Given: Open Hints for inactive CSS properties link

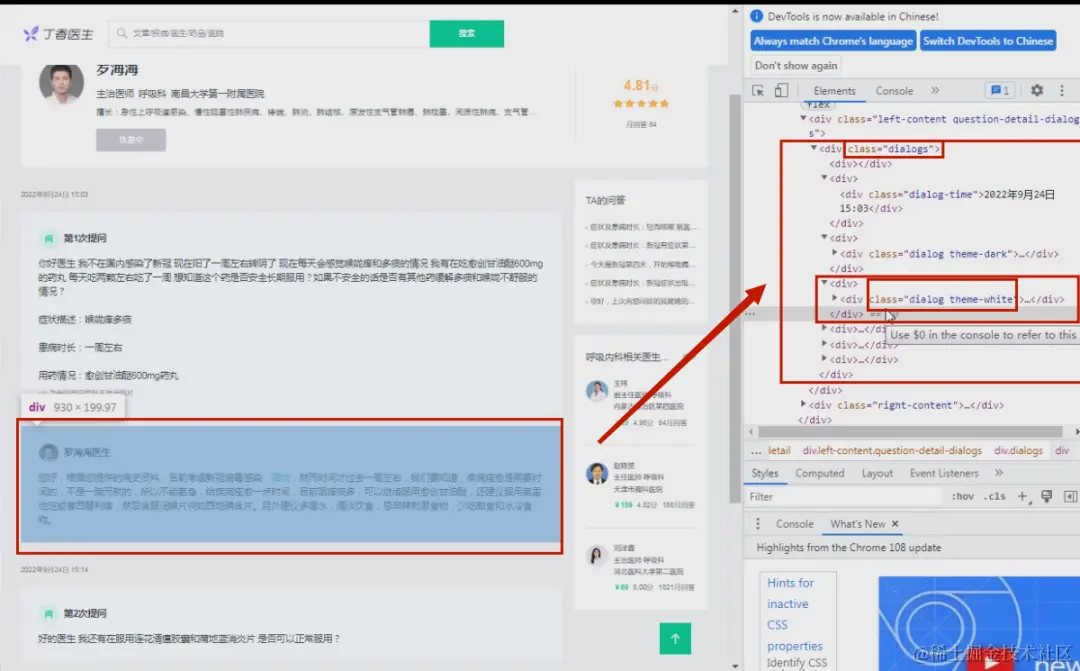Looking at the screenshot, I should (795, 614).
